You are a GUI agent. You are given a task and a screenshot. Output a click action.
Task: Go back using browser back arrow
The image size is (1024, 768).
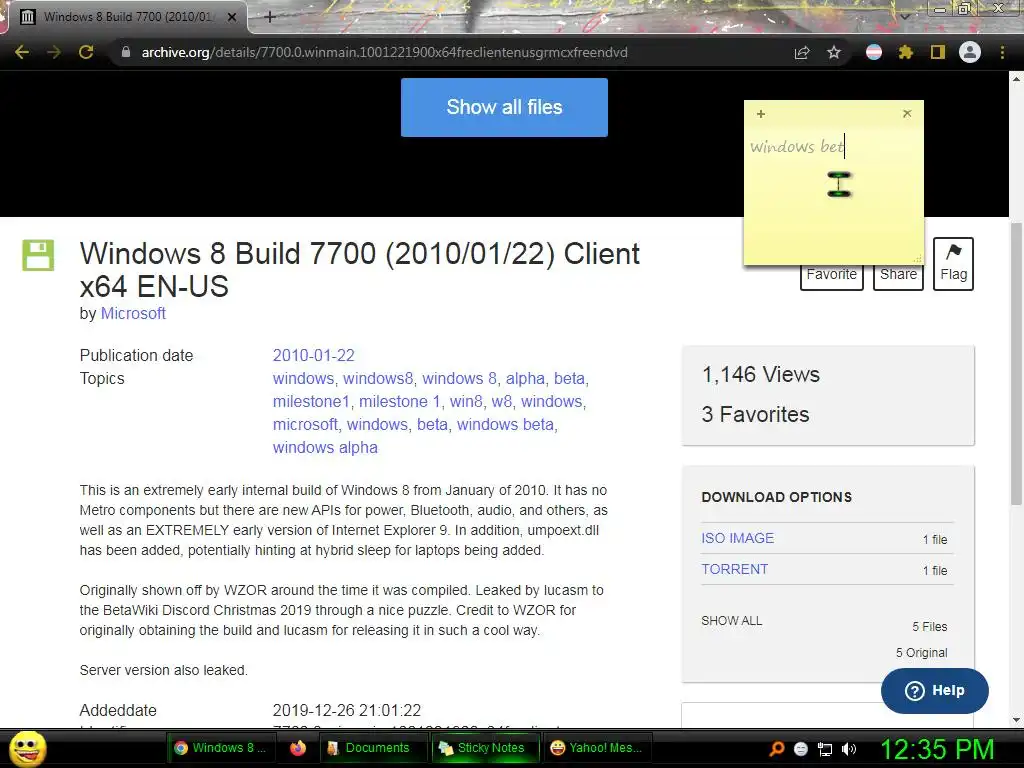(22, 52)
